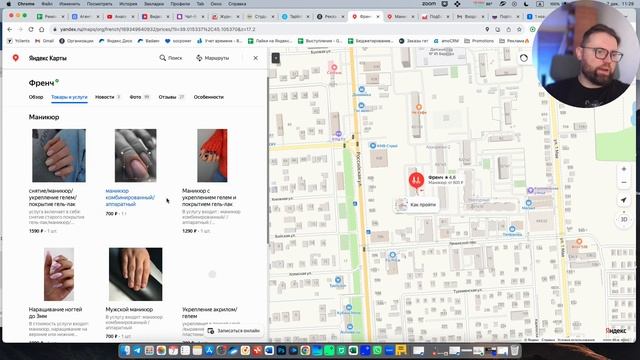This screenshot has height=360, width=640.
Task: Reload the page with the refresh icon
Action: [x=31, y=29]
